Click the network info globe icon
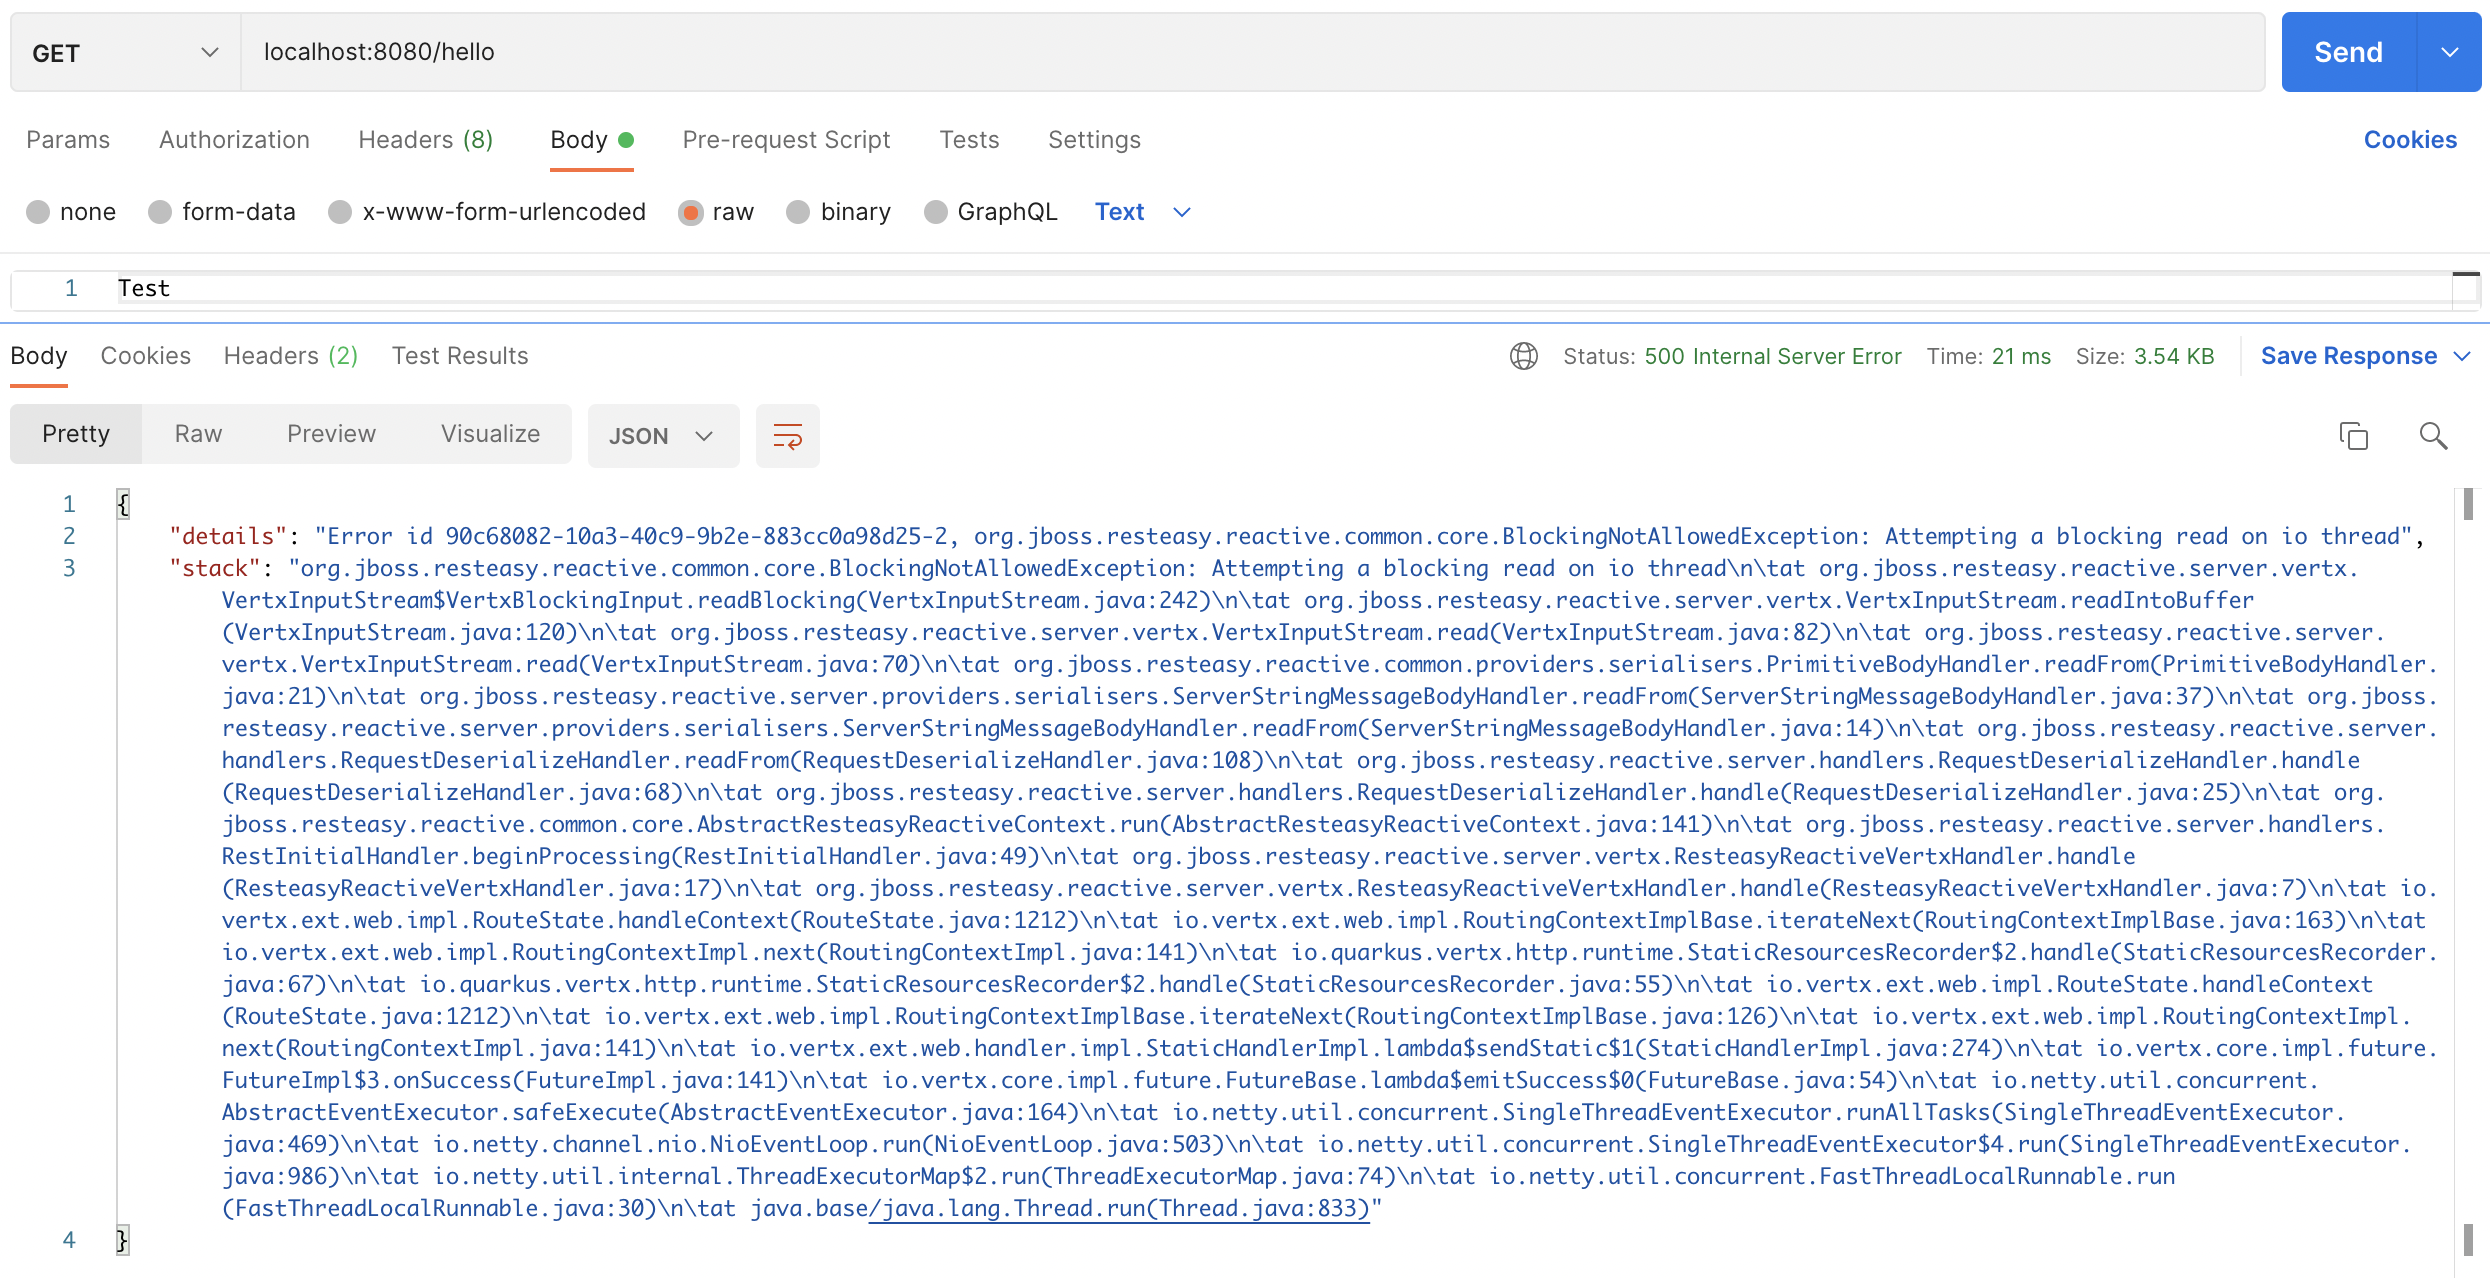The width and height of the screenshot is (2490, 1278). tap(1523, 356)
